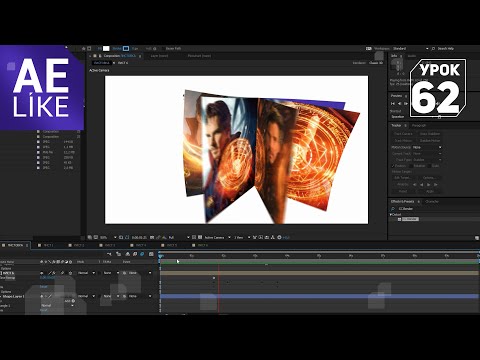
Task: Open the Workspace Standard dropdown
Action: (x=411, y=49)
